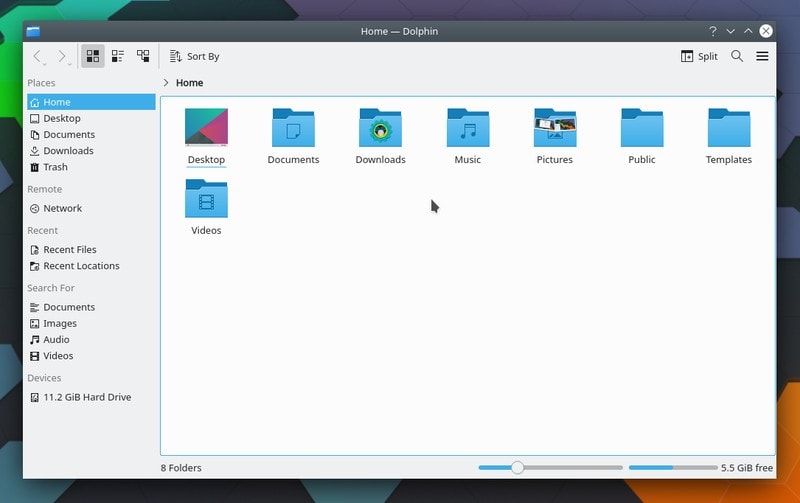Screen dimensions: 800x503
Task: Switch to Details tree view mode
Action: tap(143, 56)
